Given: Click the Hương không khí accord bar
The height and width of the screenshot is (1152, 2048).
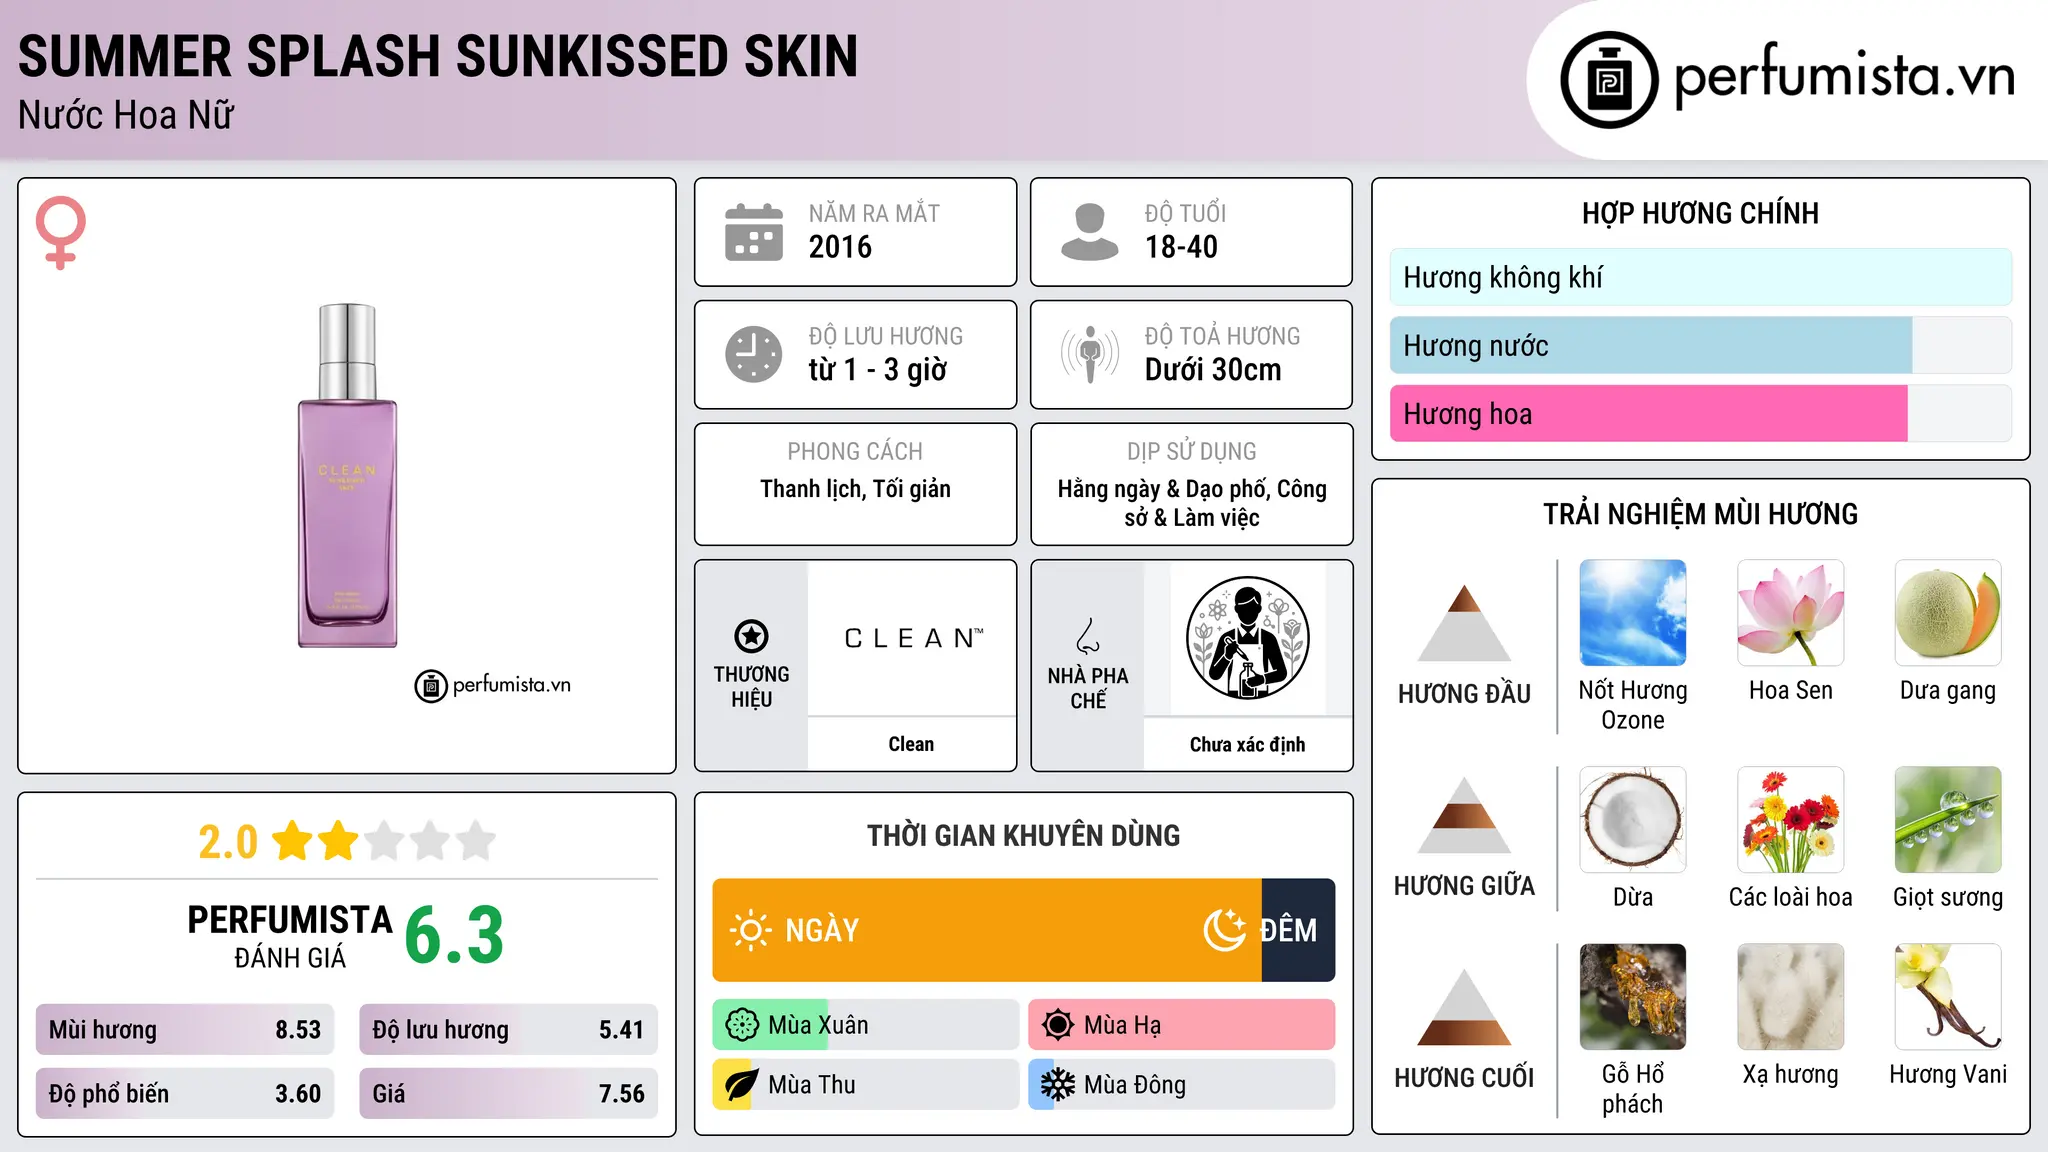Looking at the screenshot, I should tap(1700, 277).
